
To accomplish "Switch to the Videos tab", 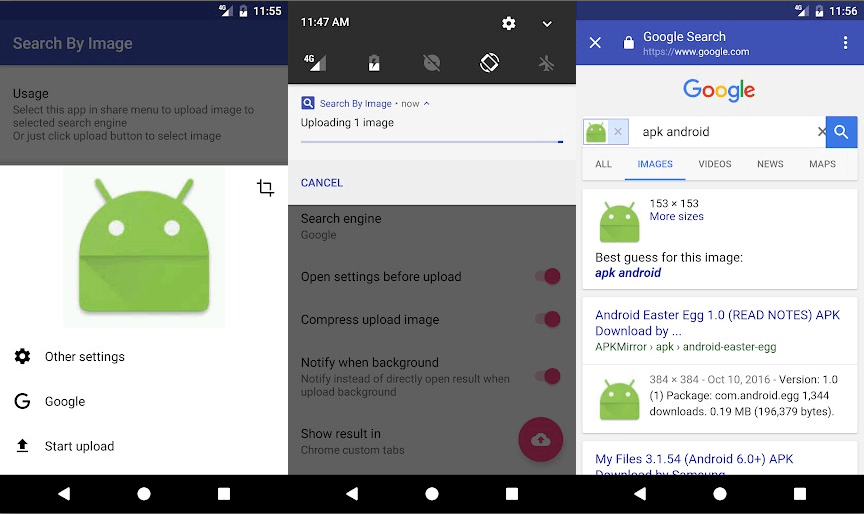I will coord(714,164).
